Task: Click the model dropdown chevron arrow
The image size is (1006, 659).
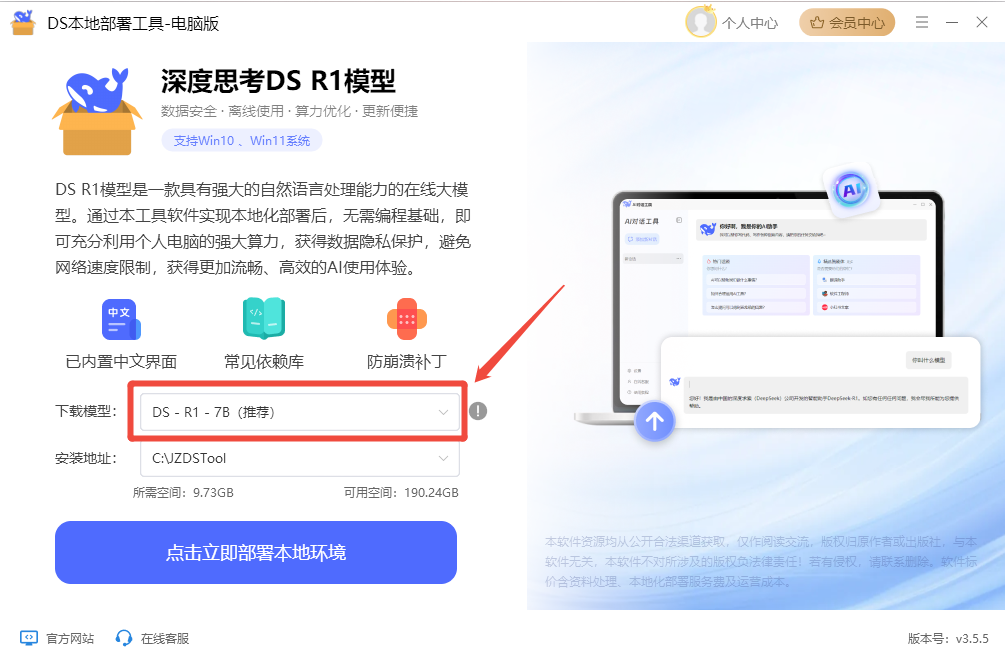Action: [x=443, y=412]
